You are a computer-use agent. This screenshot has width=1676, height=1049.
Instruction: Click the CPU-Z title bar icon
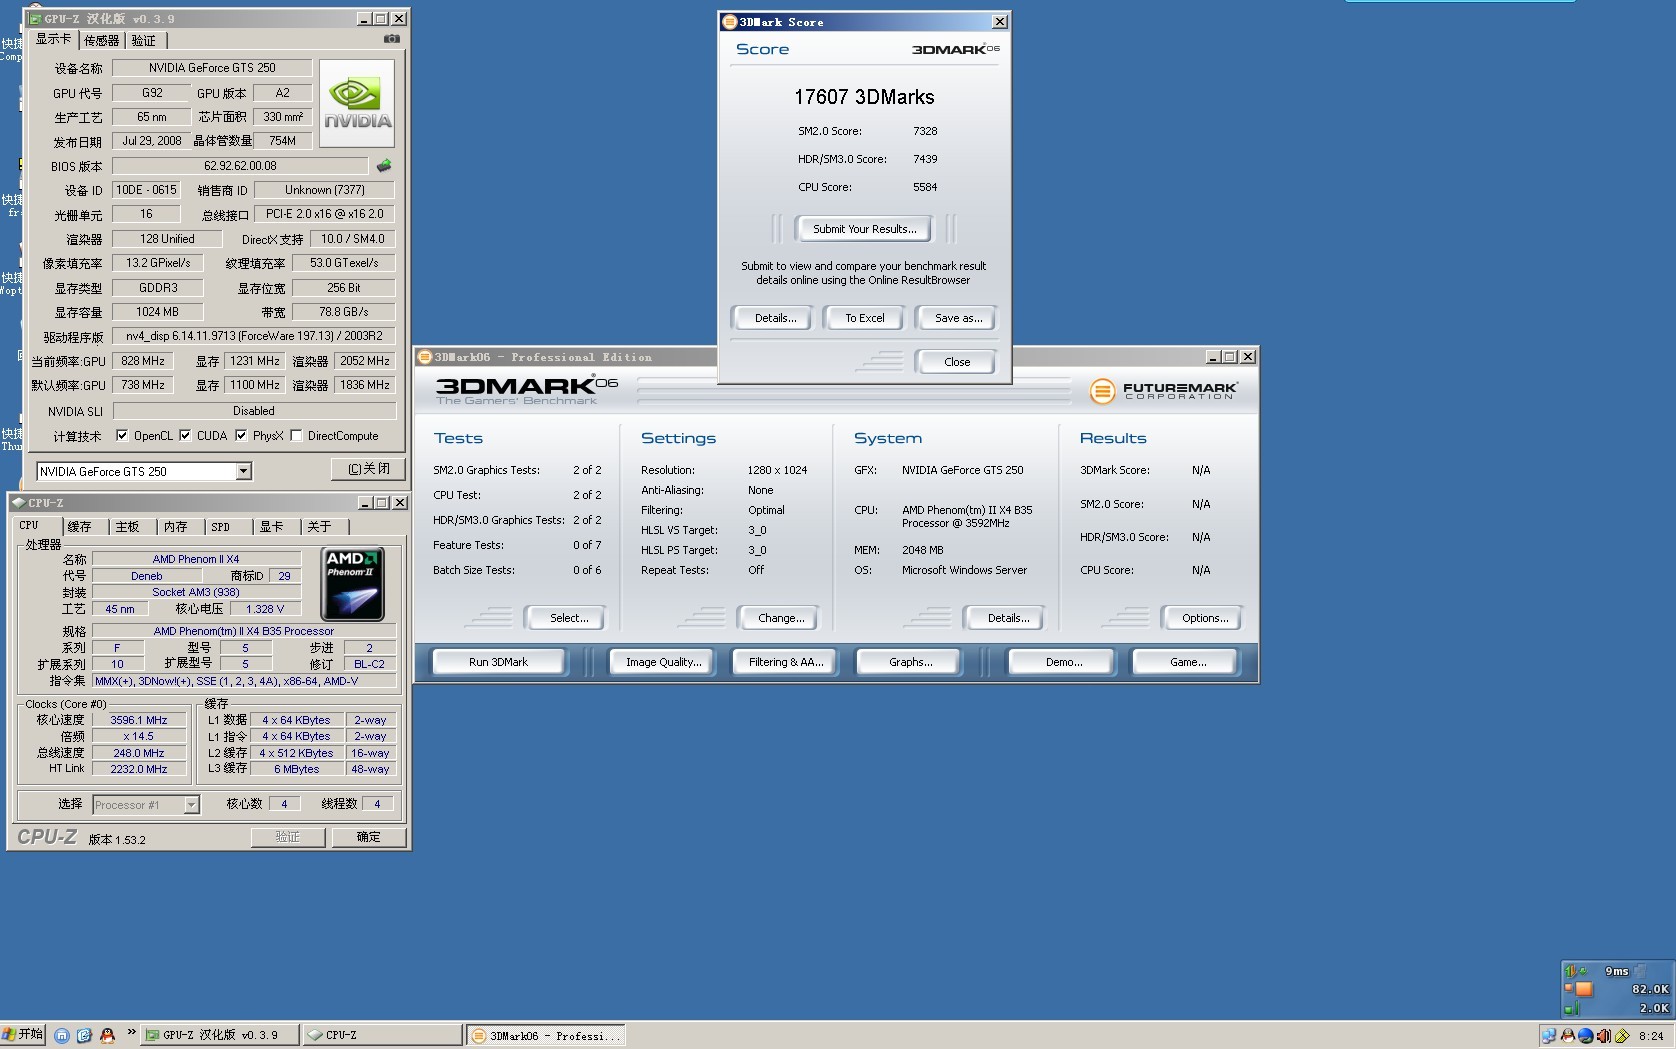pyautogui.click(x=18, y=503)
